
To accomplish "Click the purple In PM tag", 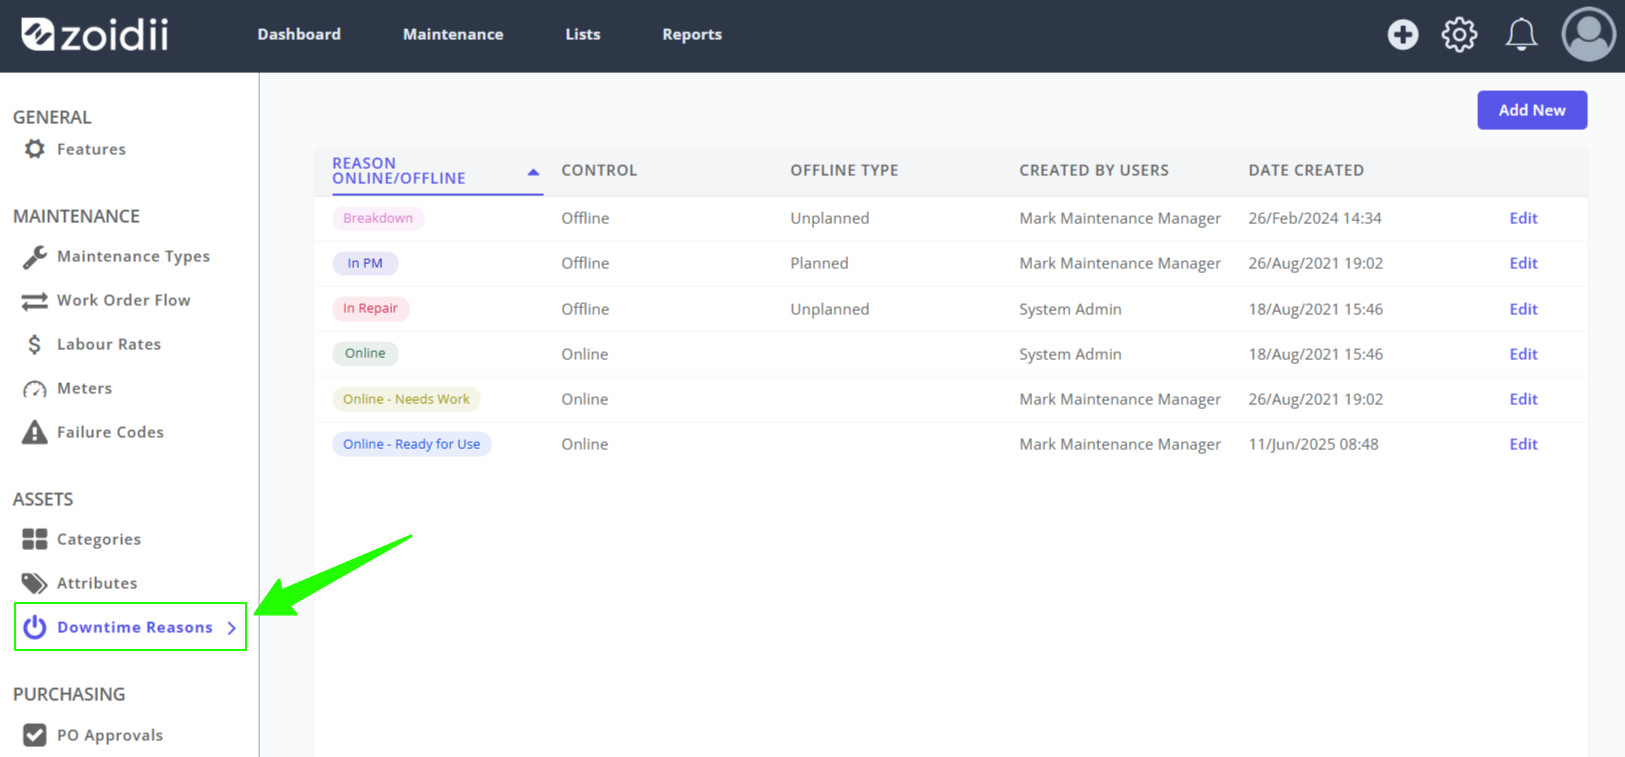I will [x=365, y=263].
